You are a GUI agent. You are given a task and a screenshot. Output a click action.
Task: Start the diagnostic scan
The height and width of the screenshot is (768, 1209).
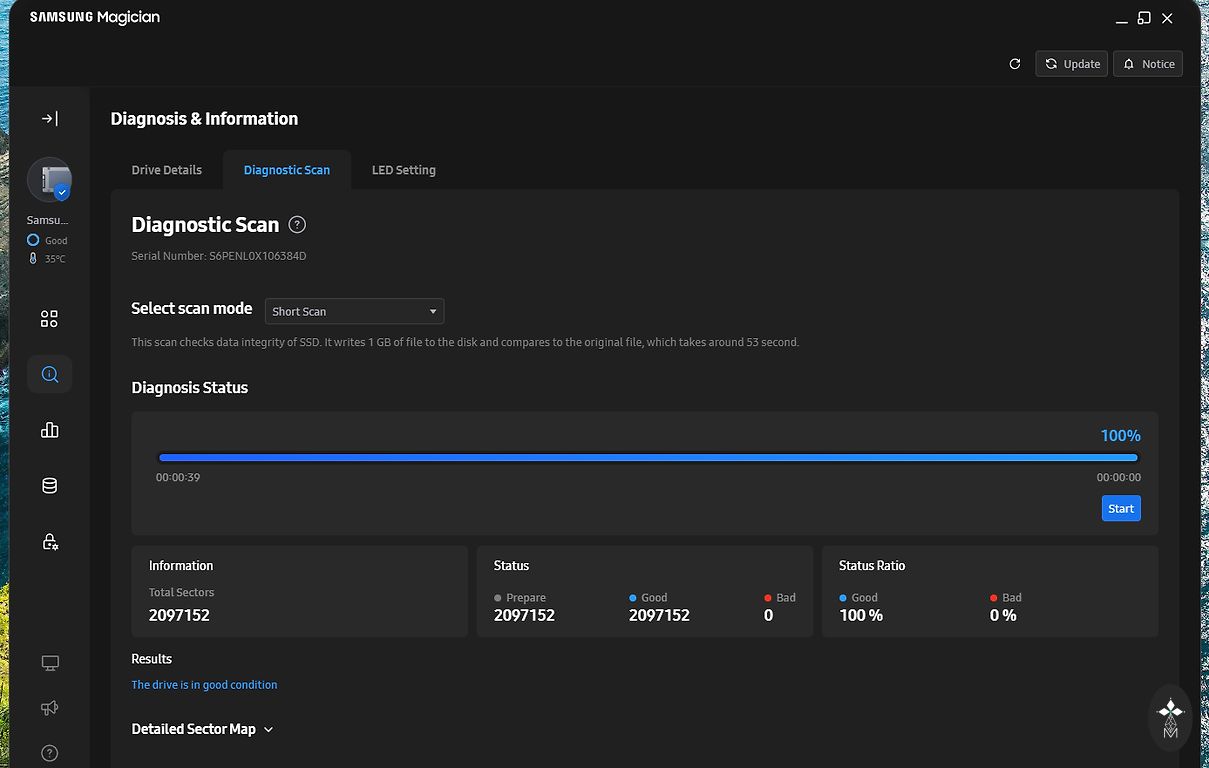click(1120, 509)
